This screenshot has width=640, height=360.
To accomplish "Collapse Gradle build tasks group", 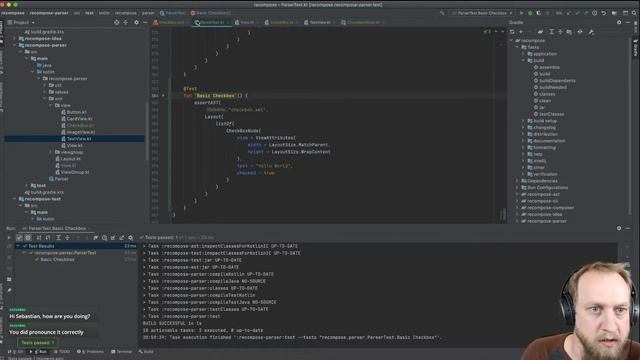I will 523,60.
